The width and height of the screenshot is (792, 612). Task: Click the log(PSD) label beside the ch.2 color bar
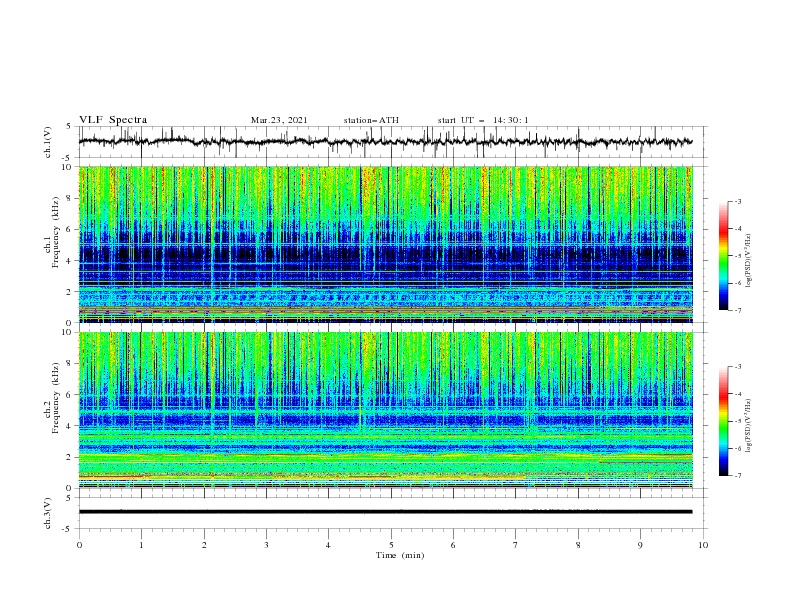749,425
